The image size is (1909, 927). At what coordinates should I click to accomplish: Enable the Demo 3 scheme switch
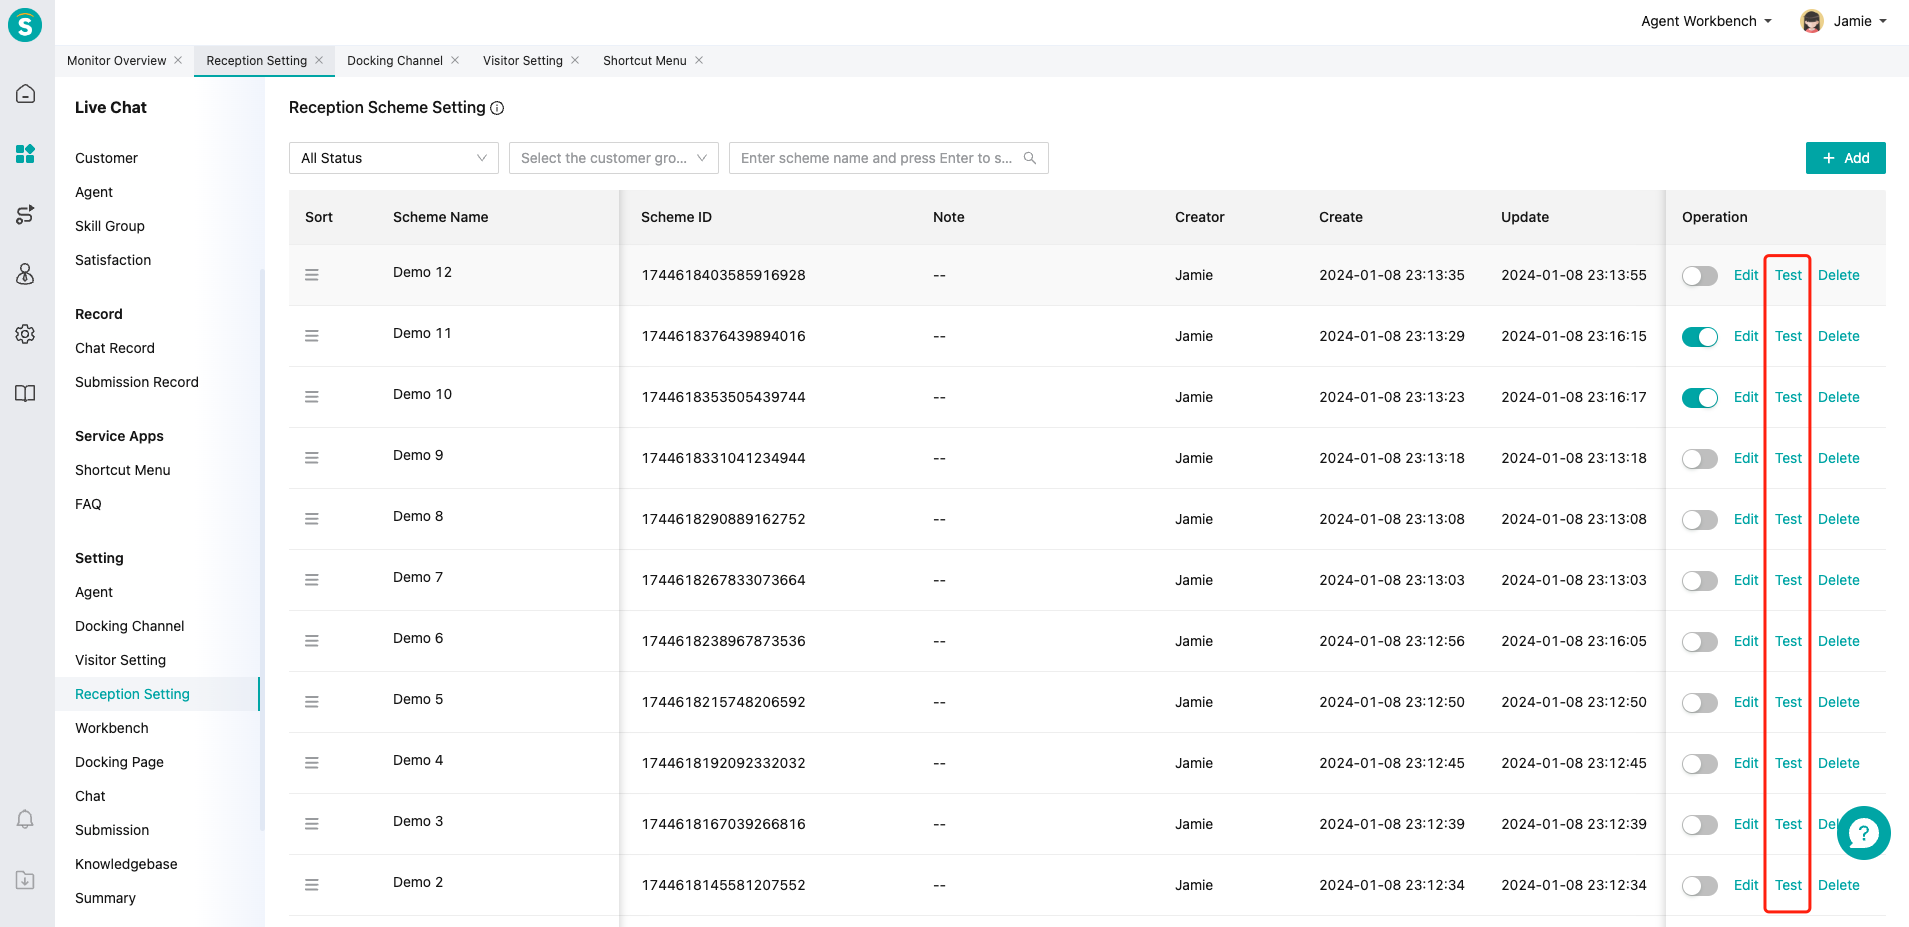1699,825
